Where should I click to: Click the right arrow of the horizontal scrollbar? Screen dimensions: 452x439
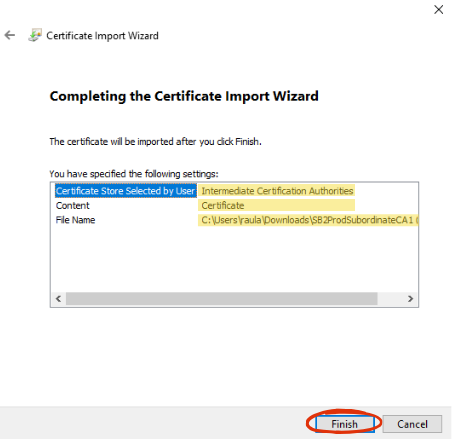411,299
